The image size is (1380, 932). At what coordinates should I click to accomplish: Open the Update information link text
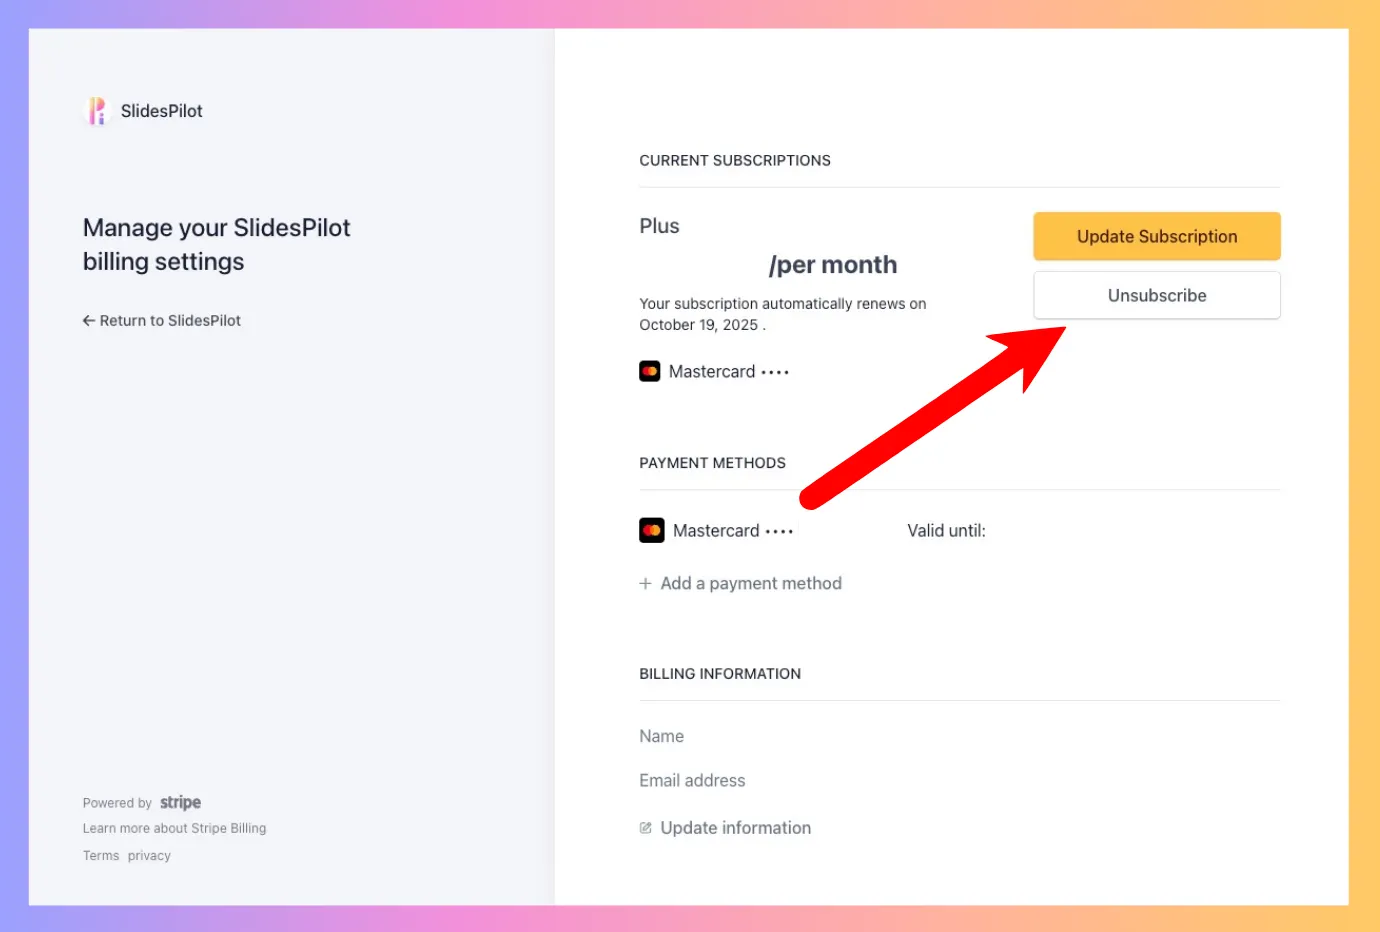click(735, 828)
